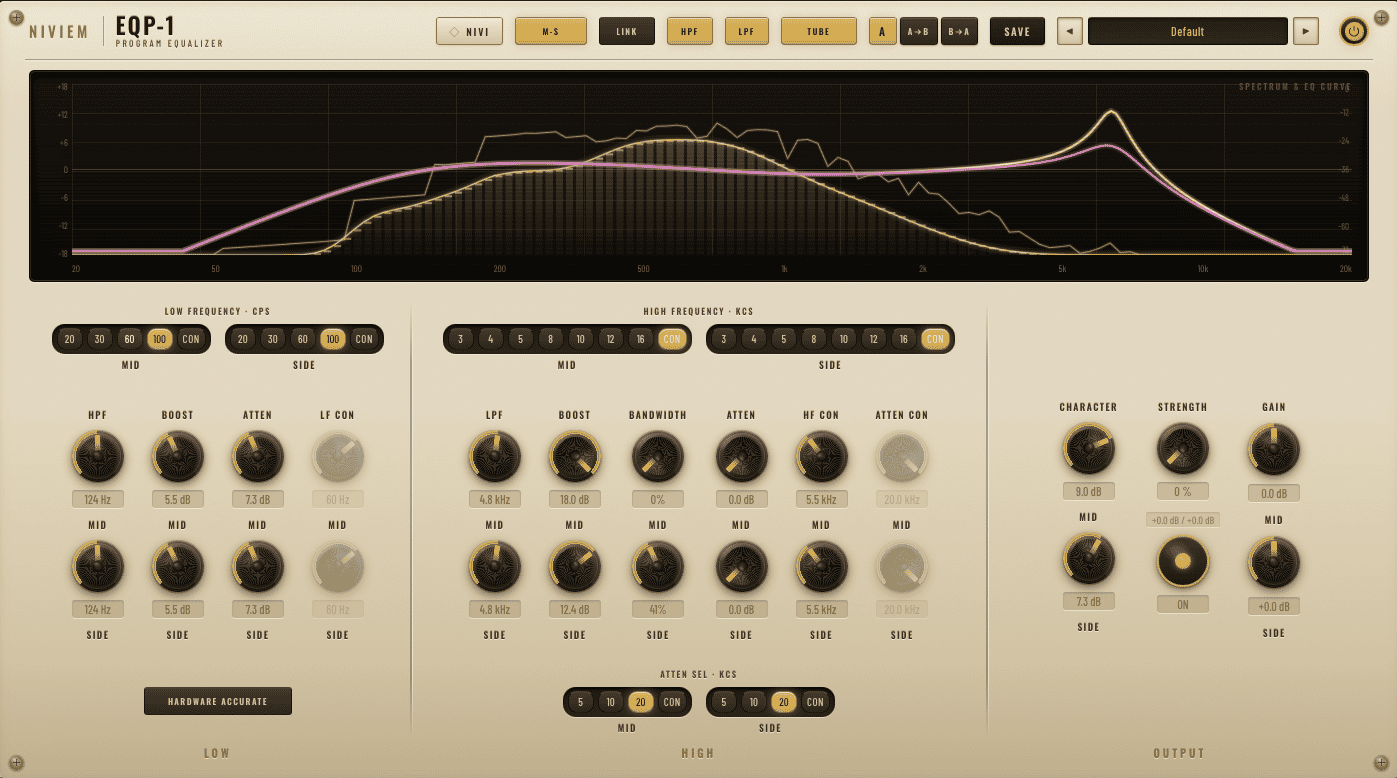Click the low BOOST SIDE knob

pos(178,567)
